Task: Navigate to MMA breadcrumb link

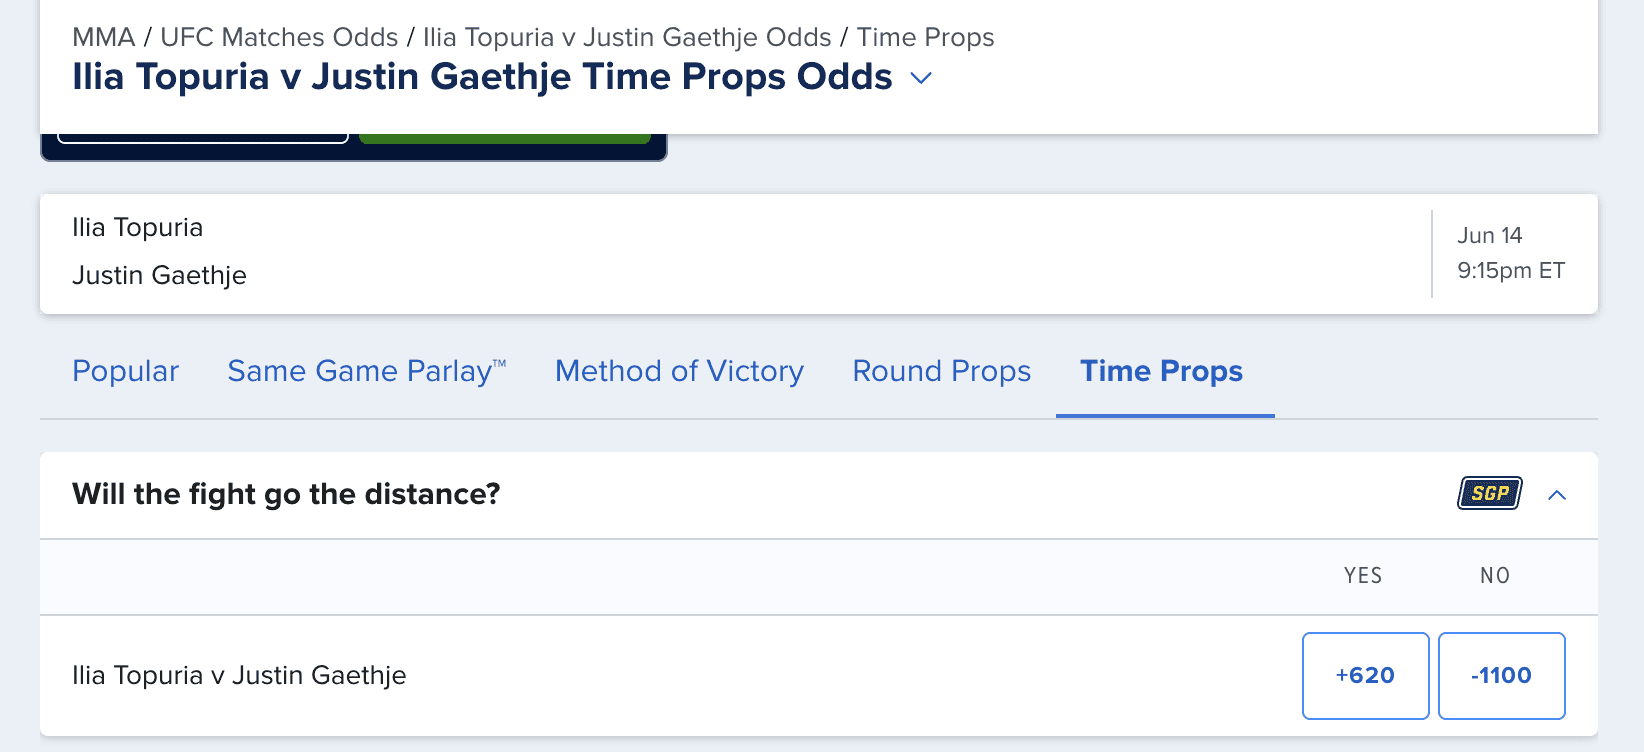Action: pos(103,37)
